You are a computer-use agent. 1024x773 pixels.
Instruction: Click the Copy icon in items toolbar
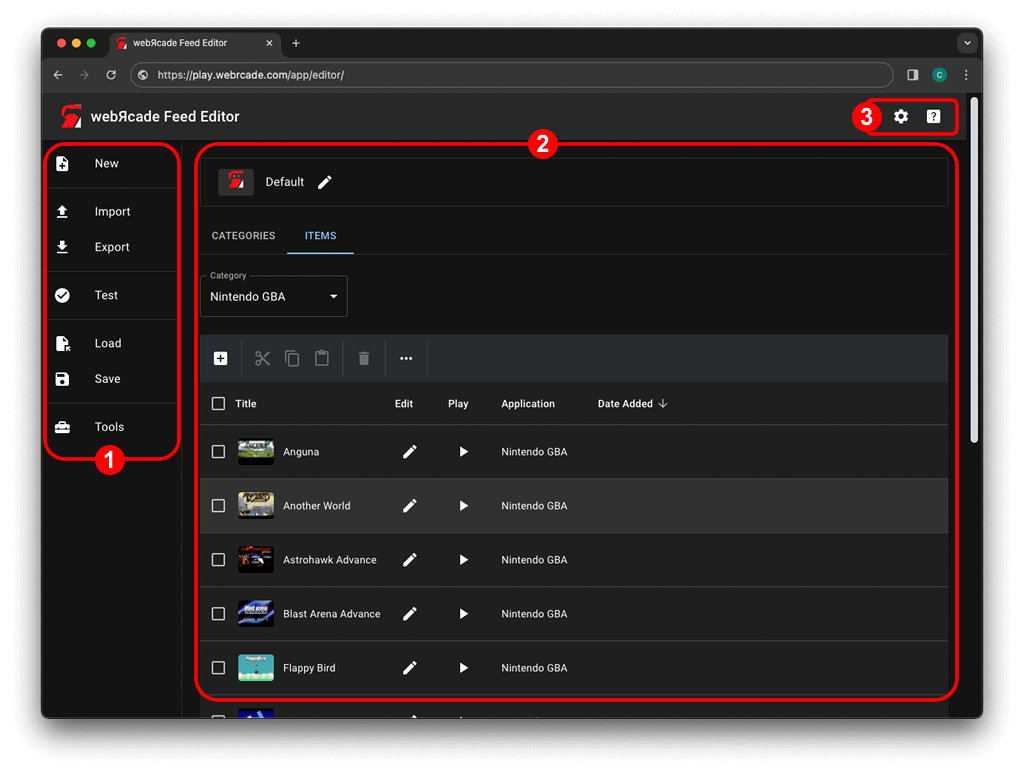click(x=292, y=358)
